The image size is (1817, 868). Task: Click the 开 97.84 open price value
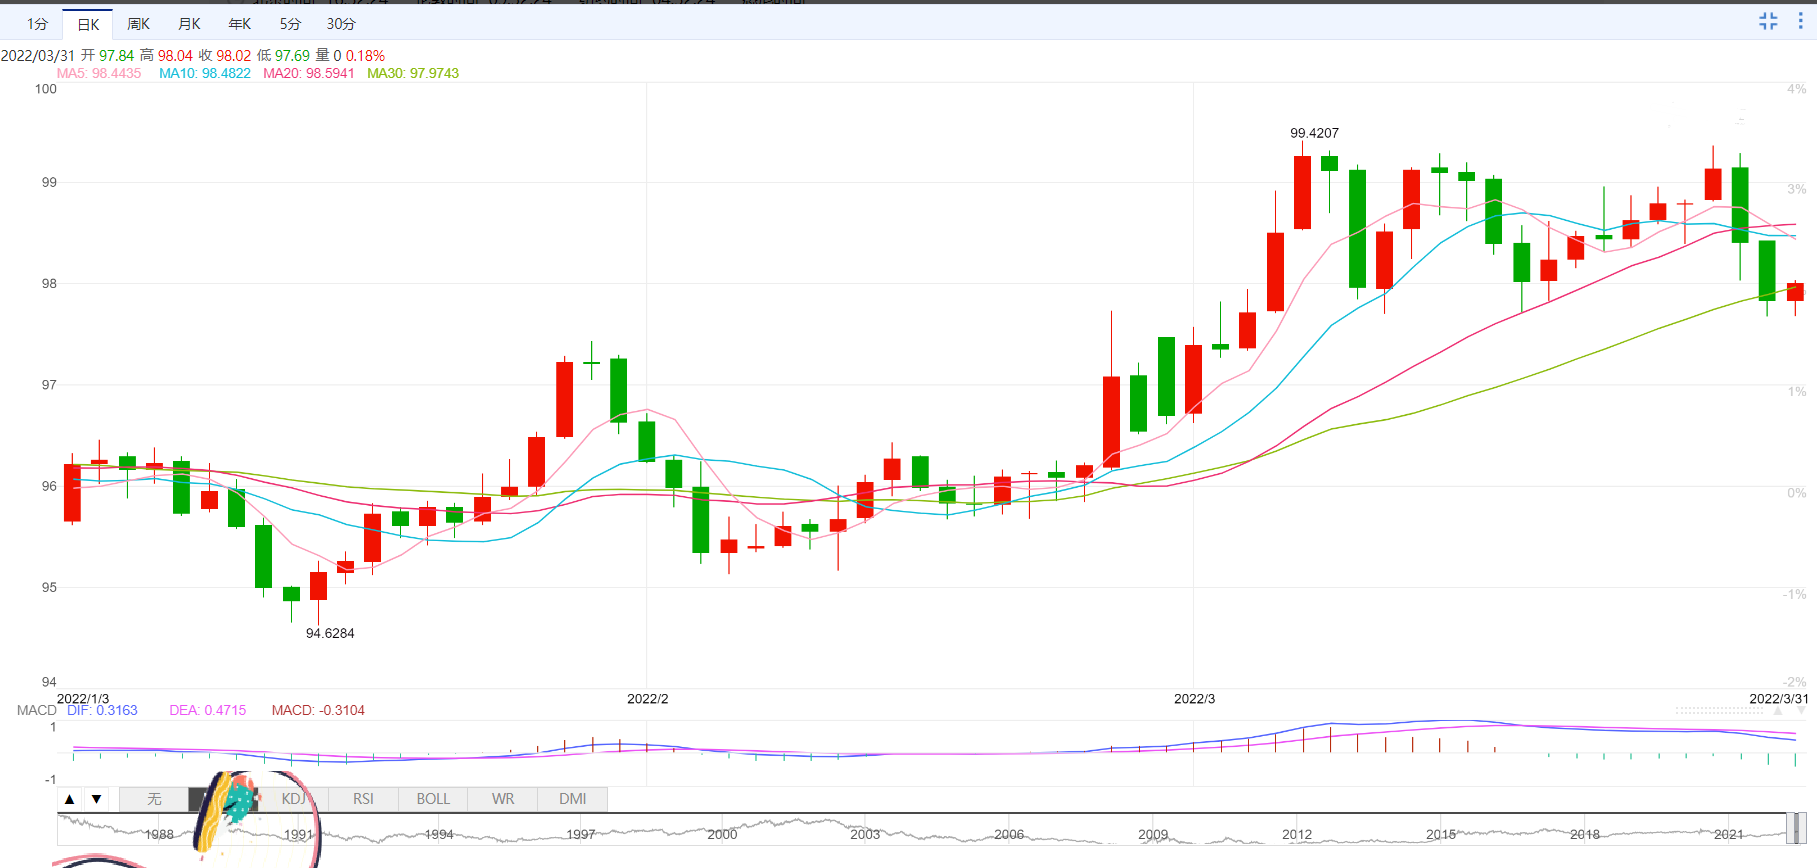(107, 56)
